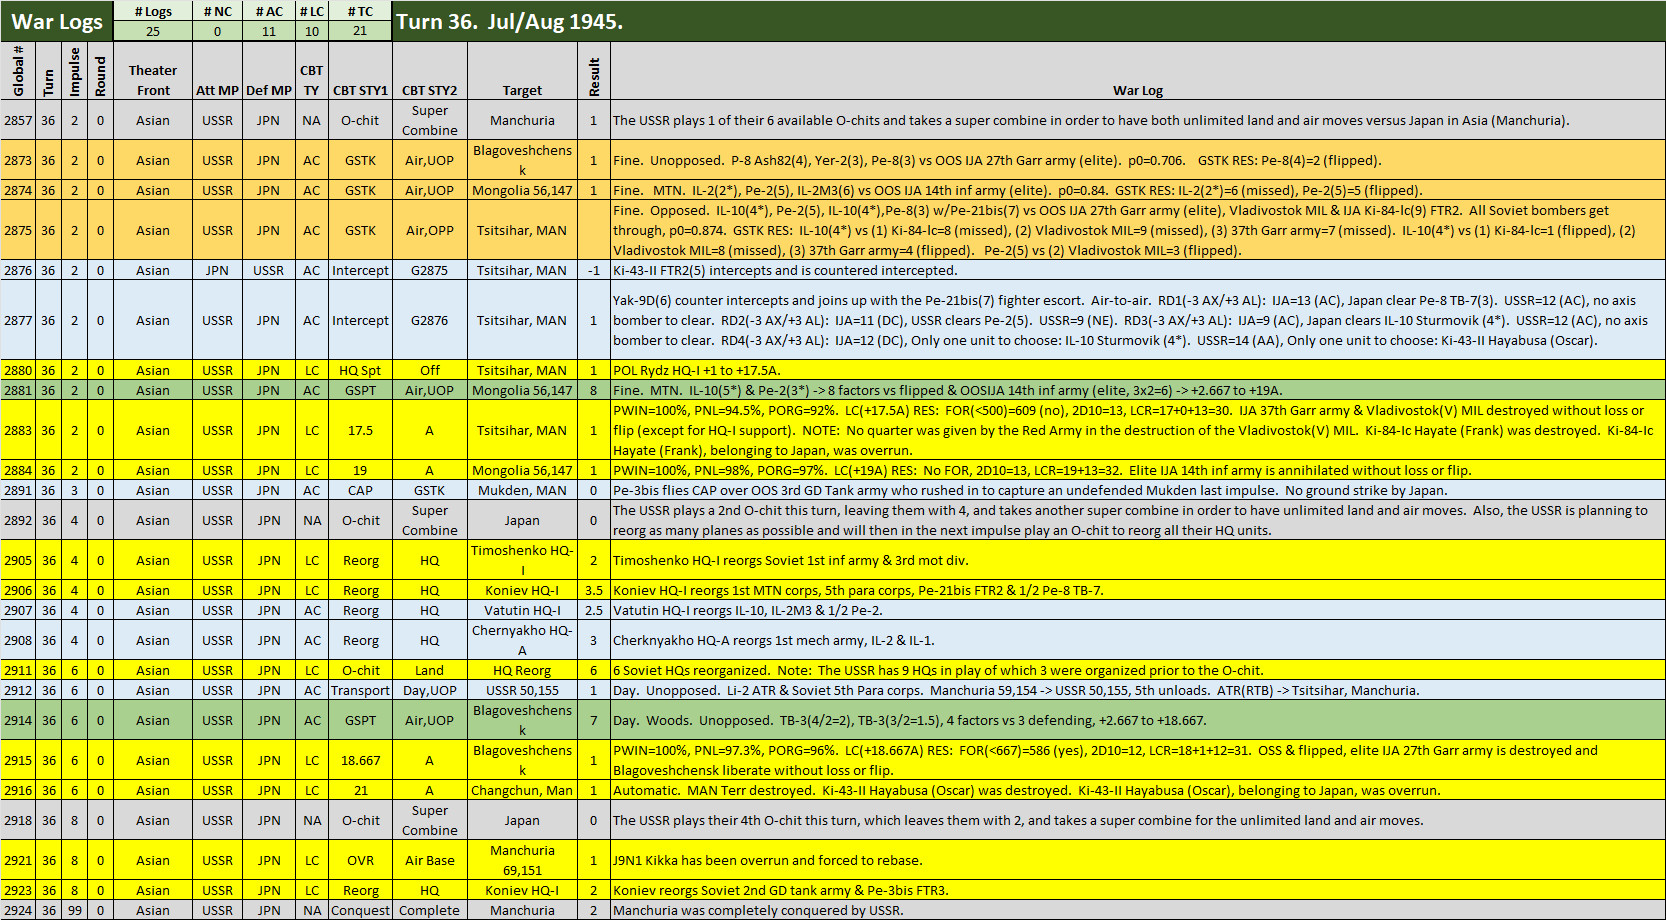Select the rotated "Result" column header

click(594, 70)
